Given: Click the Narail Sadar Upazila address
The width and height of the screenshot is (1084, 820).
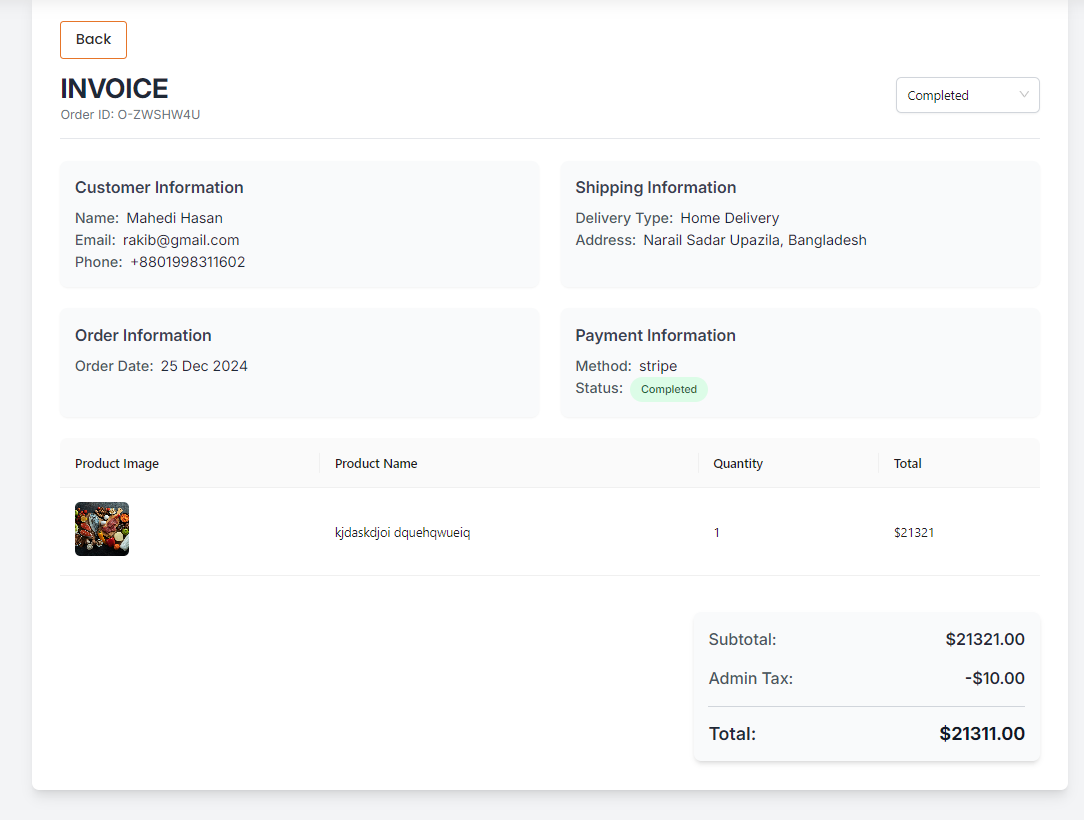Looking at the screenshot, I should pos(754,240).
